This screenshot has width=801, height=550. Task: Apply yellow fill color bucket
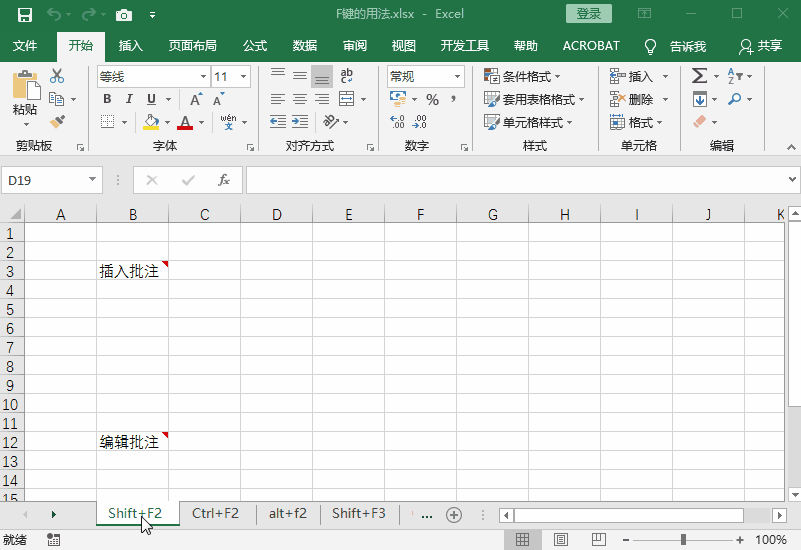click(151, 122)
